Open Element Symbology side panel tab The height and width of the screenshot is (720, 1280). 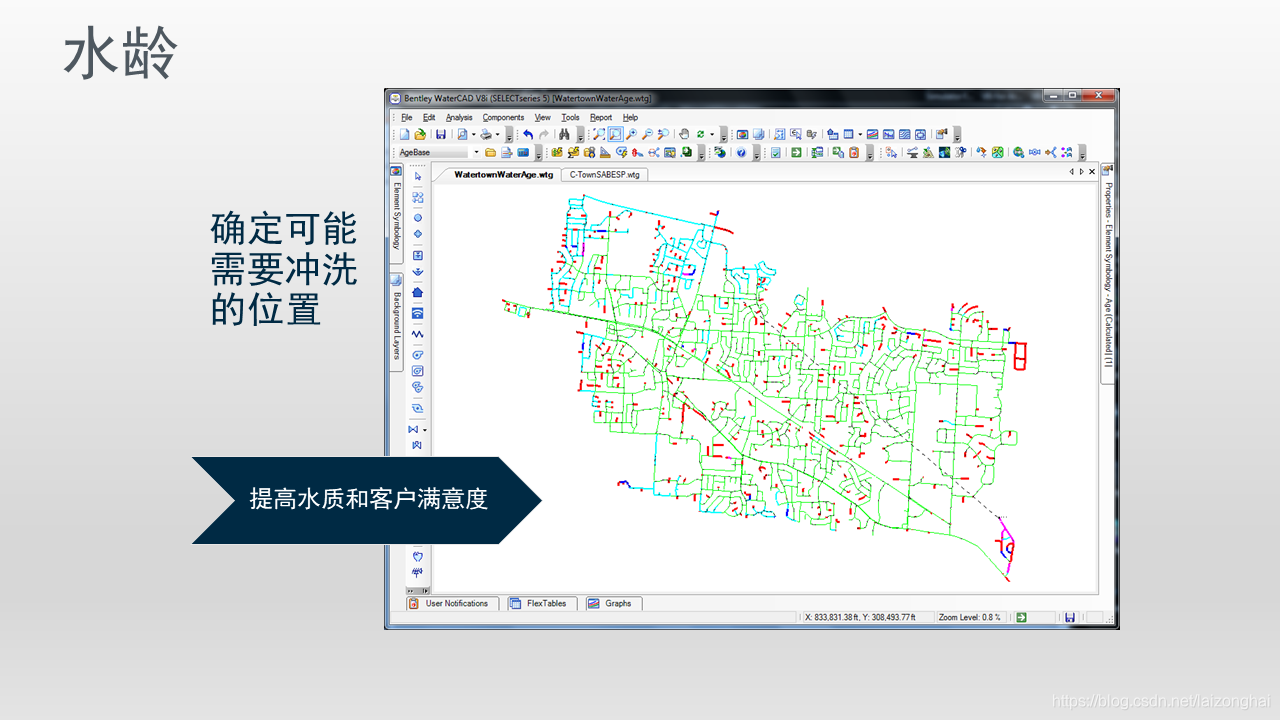pyautogui.click(x=395, y=216)
